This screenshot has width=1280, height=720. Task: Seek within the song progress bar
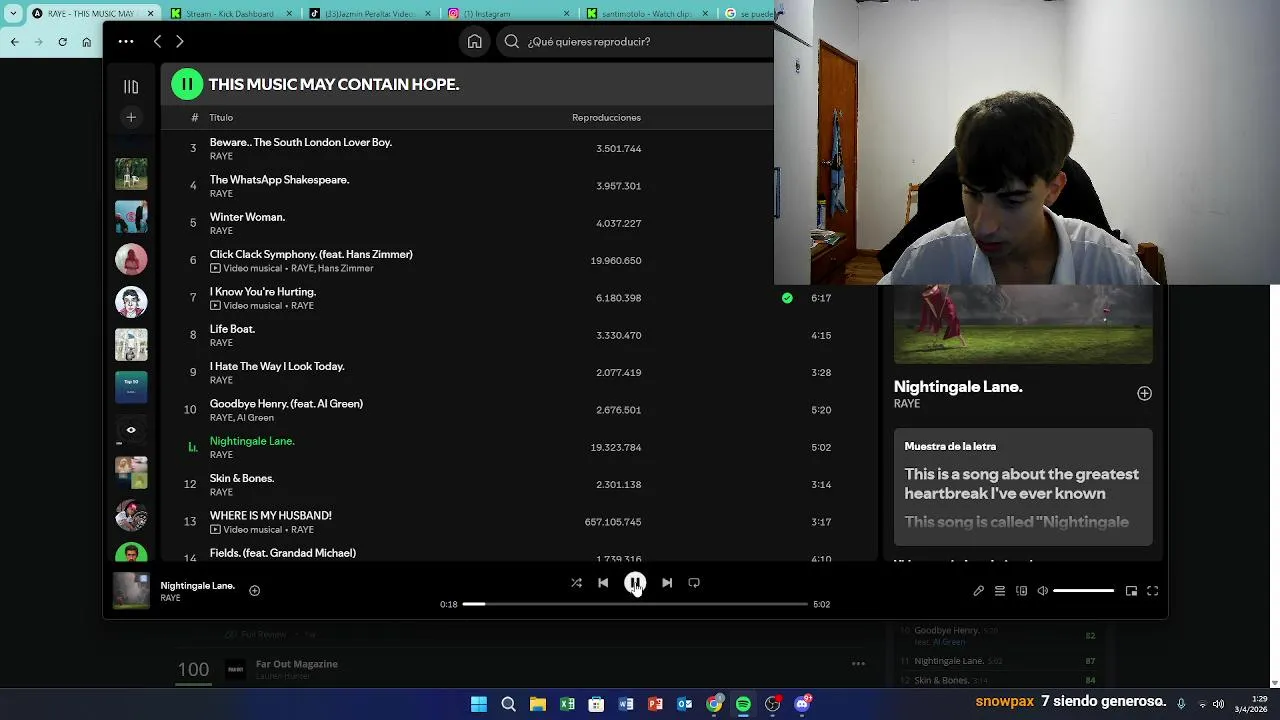(635, 604)
